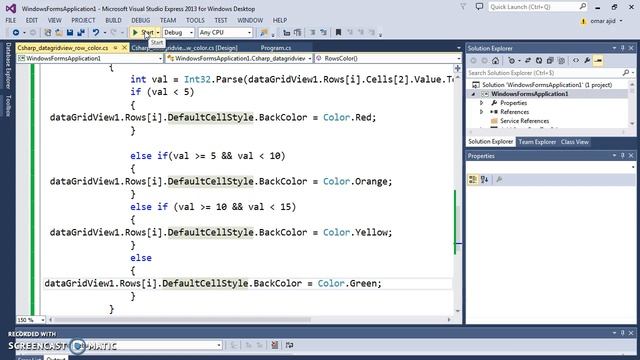Open the Toolbox side tab
The width and height of the screenshot is (640, 360).
click(8, 106)
